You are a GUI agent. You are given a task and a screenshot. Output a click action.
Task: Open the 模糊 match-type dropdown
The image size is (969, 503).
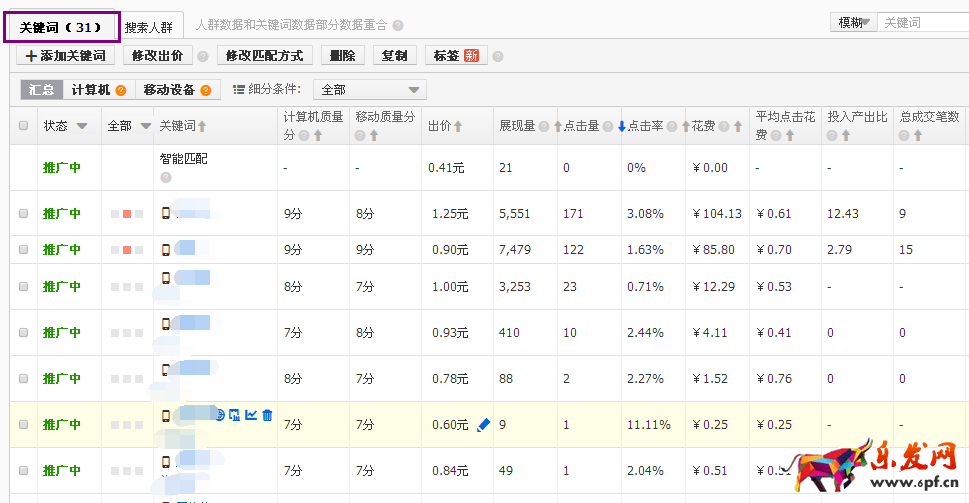pyautogui.click(x=853, y=23)
